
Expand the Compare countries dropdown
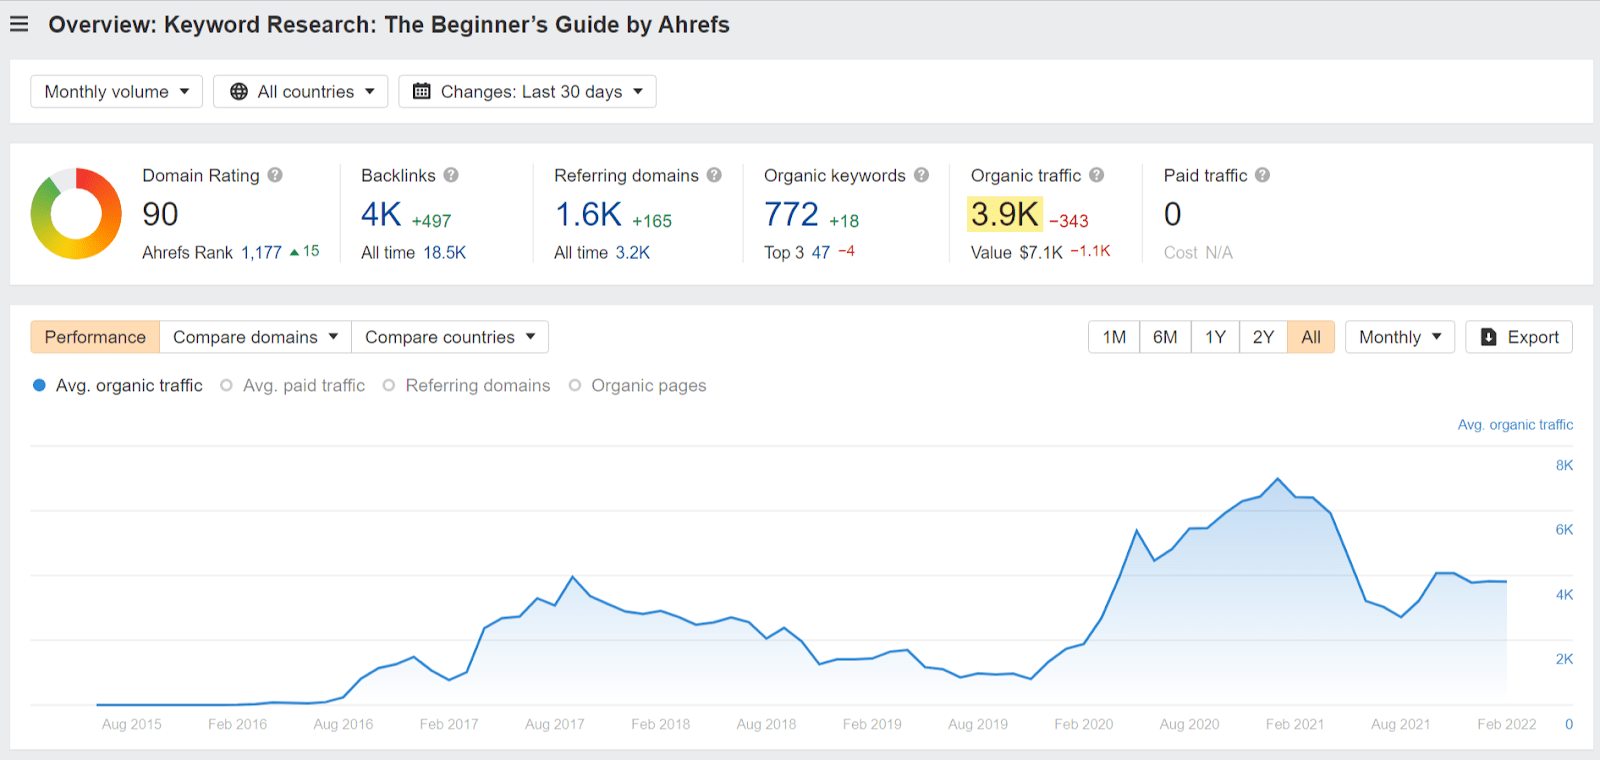[450, 337]
